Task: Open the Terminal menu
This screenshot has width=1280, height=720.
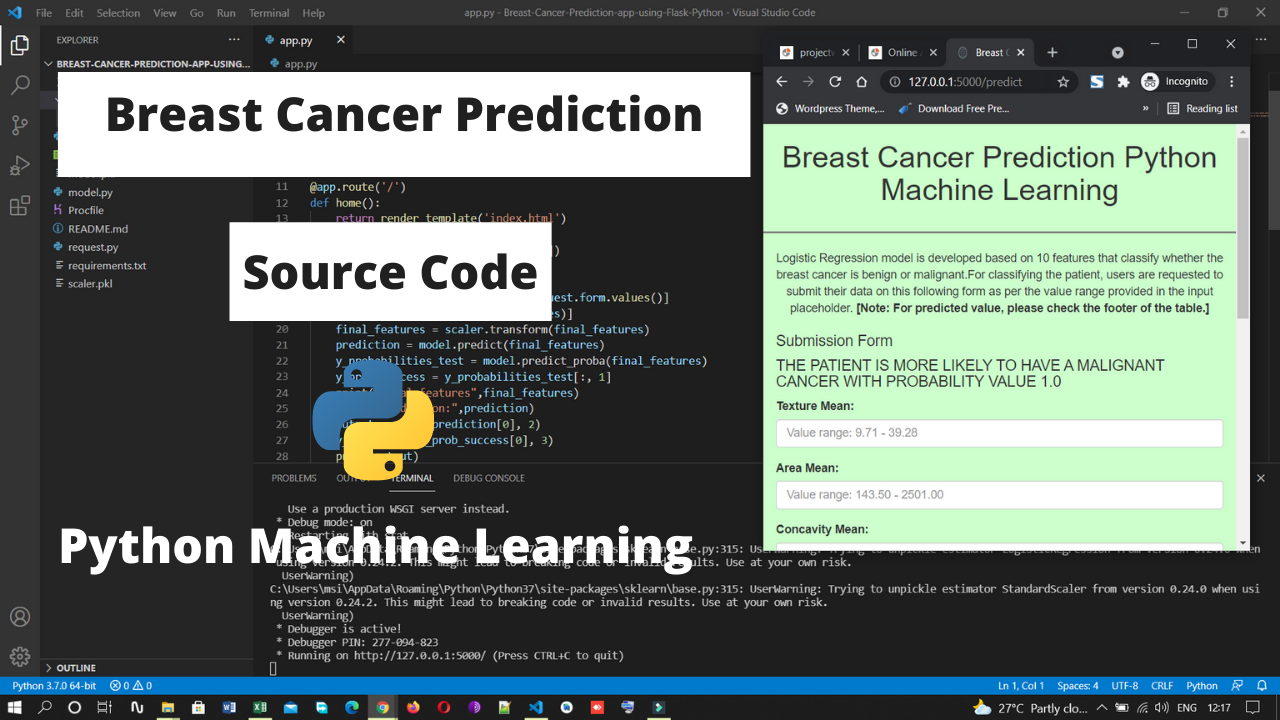Action: [269, 13]
